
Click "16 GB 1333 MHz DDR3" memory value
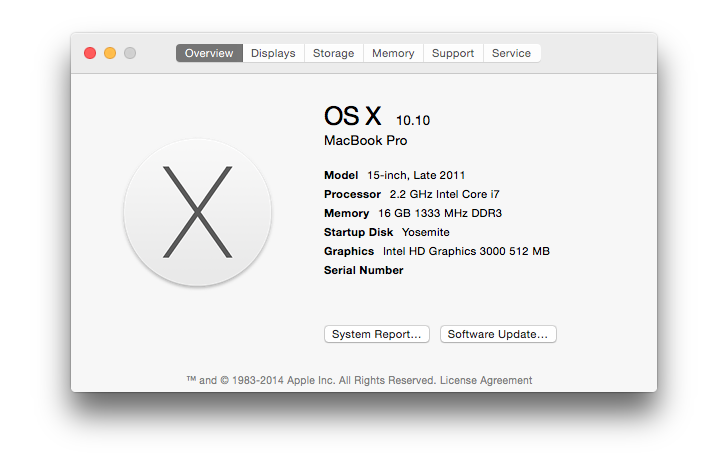(x=440, y=213)
